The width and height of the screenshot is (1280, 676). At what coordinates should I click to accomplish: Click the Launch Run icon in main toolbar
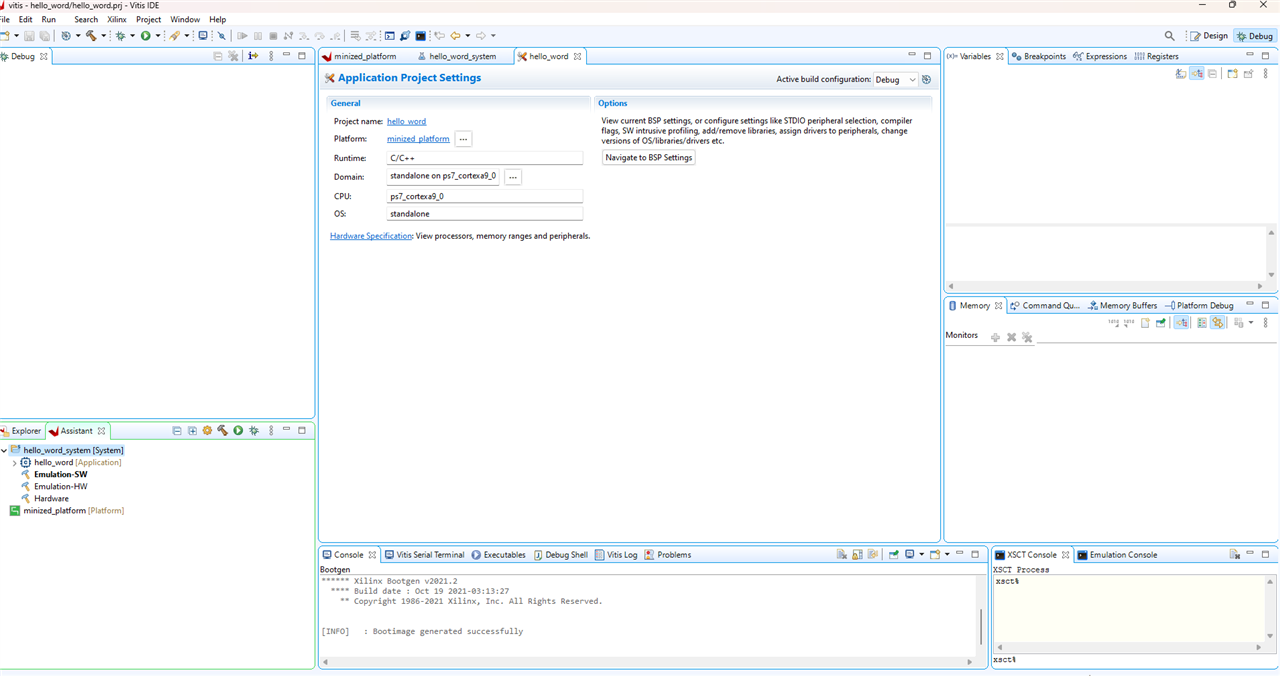146,36
